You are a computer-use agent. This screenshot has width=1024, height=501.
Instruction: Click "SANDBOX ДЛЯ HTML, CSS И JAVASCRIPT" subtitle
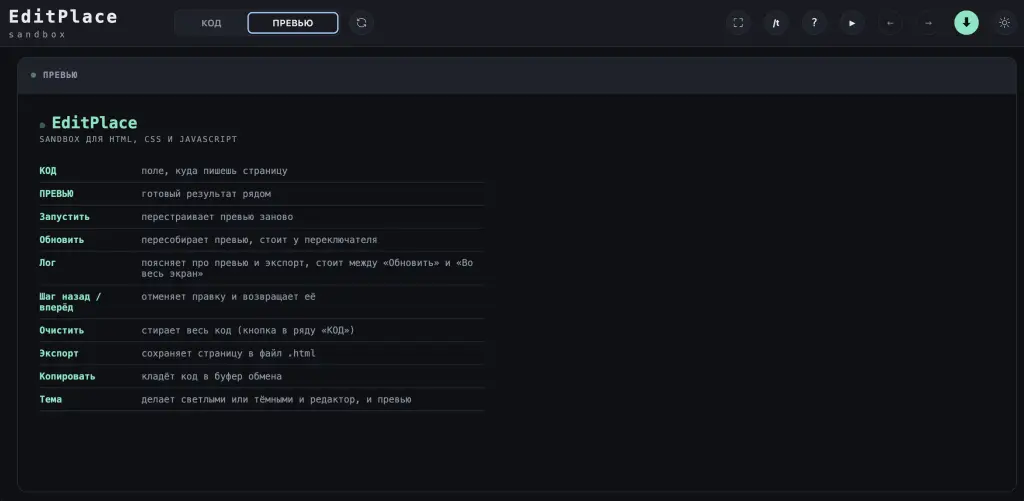[x=138, y=139]
